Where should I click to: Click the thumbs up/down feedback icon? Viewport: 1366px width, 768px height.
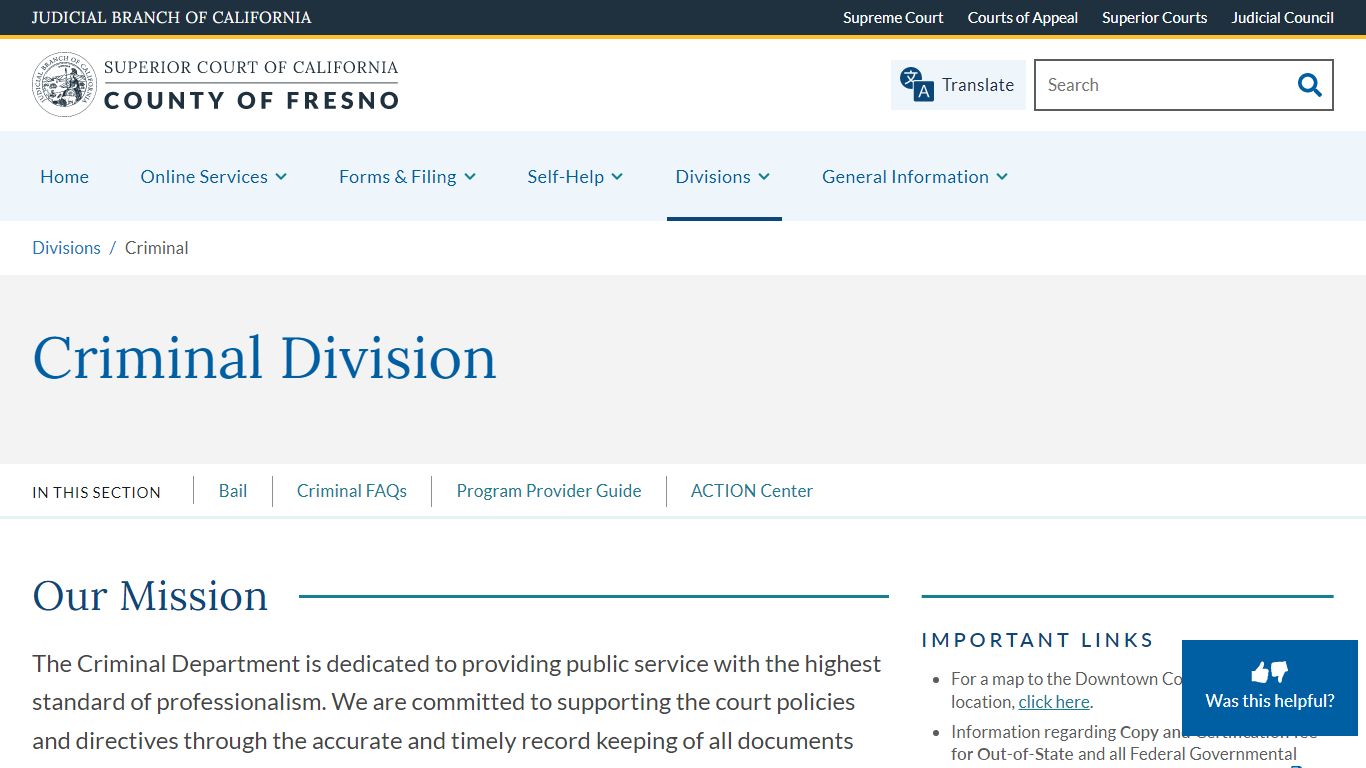1270,672
